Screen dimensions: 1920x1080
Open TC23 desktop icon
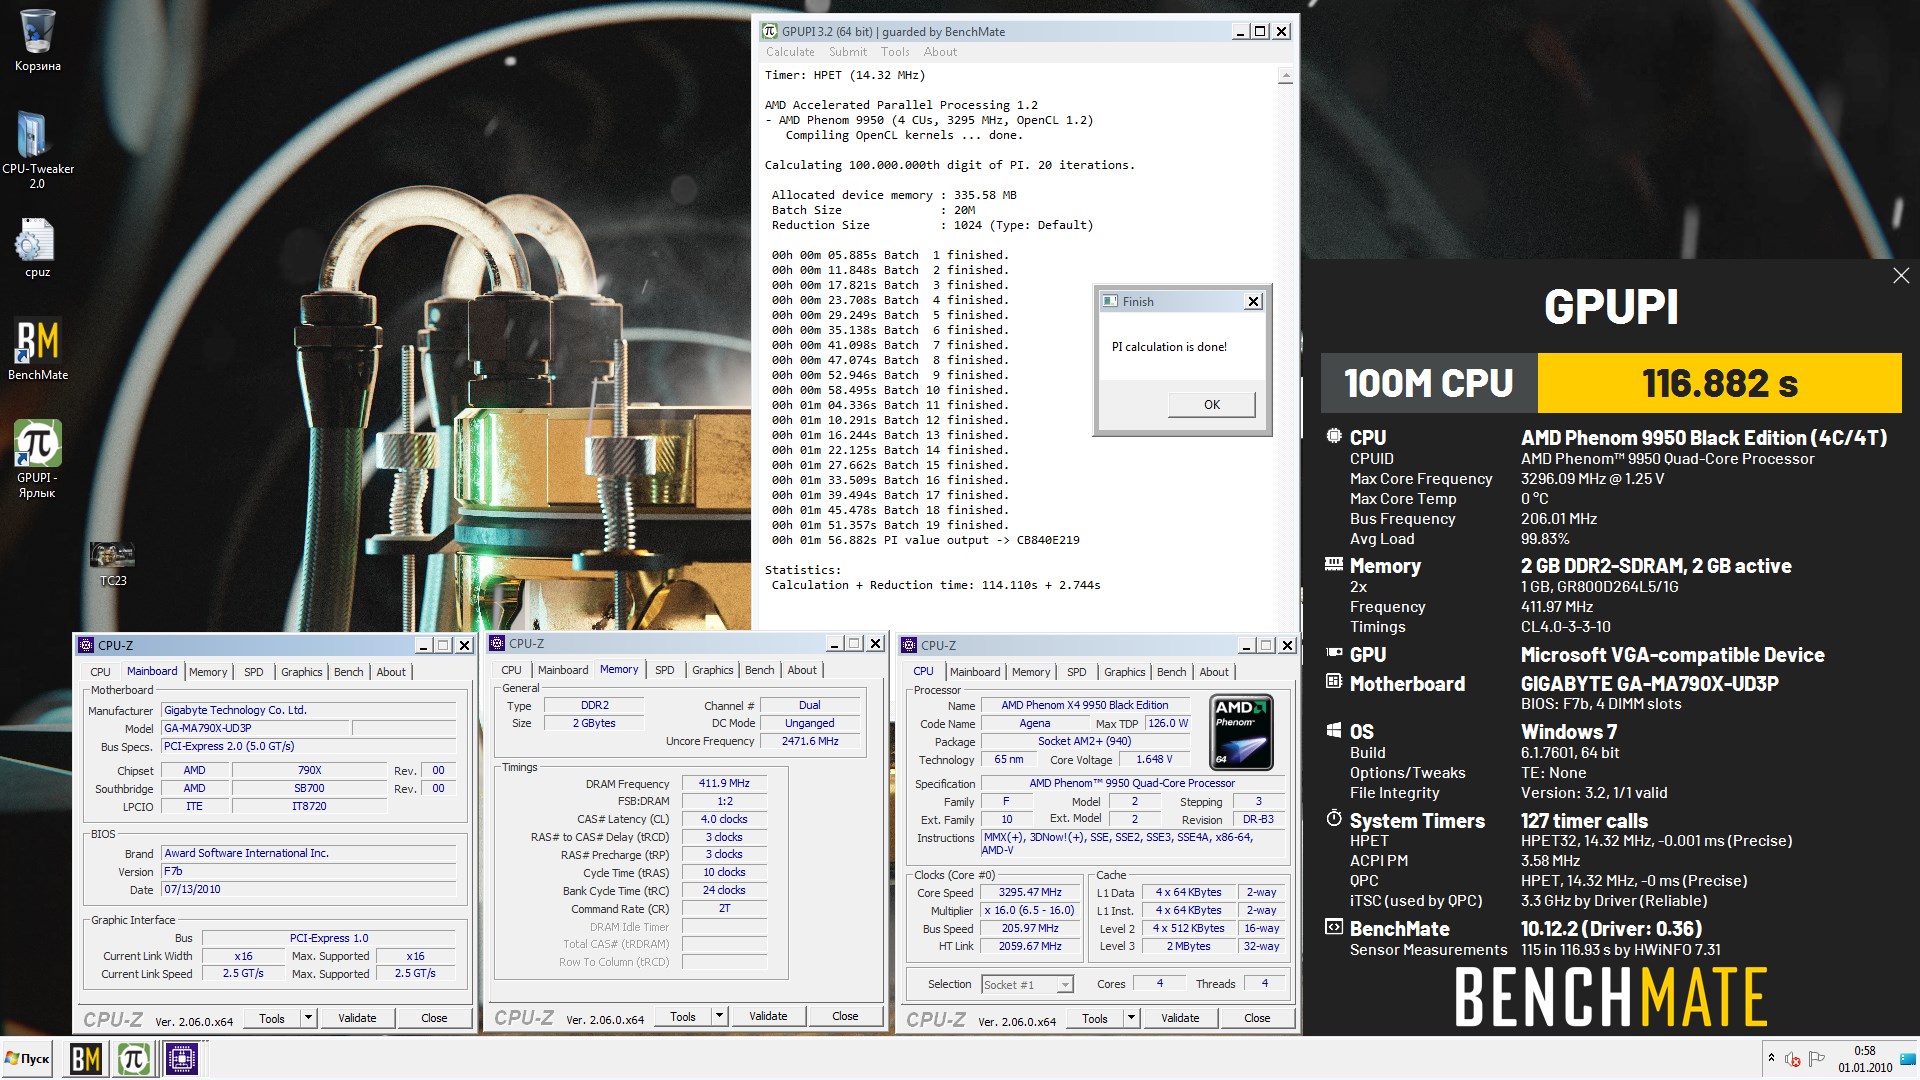113,563
